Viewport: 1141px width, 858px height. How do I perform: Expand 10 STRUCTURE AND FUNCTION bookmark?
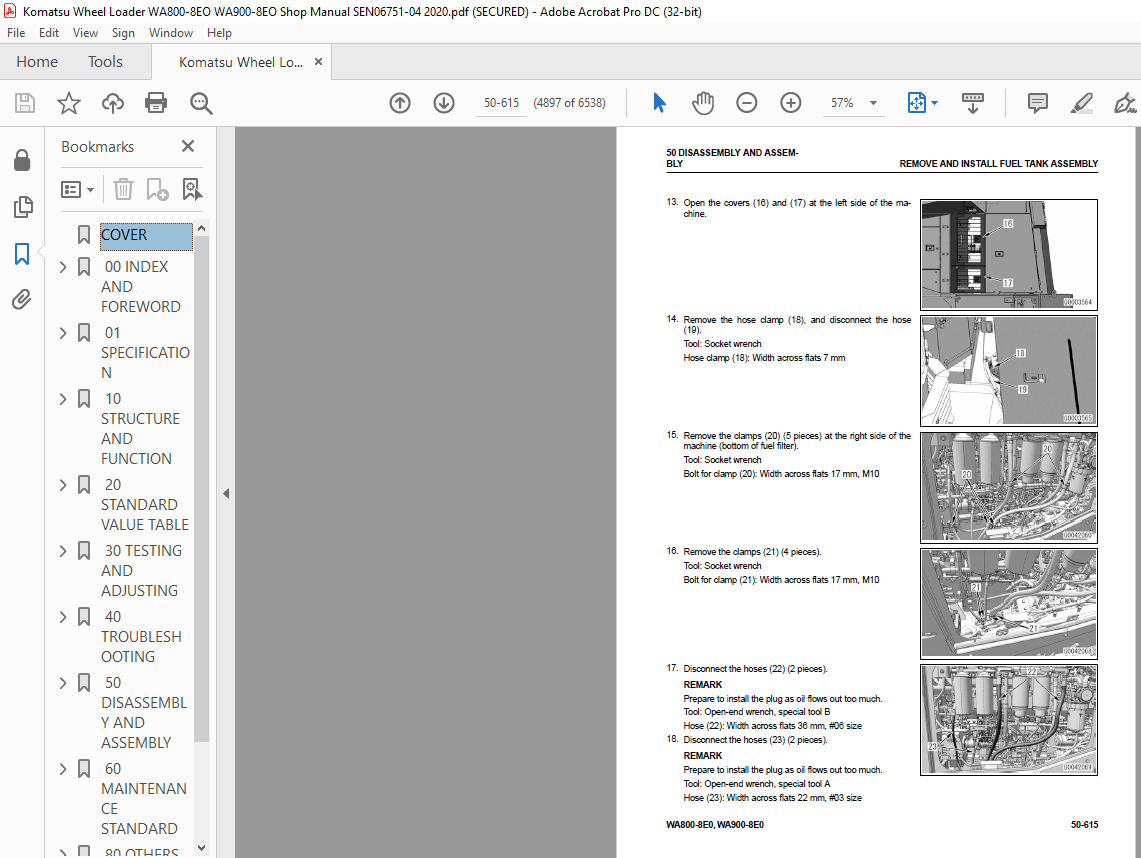(63, 400)
